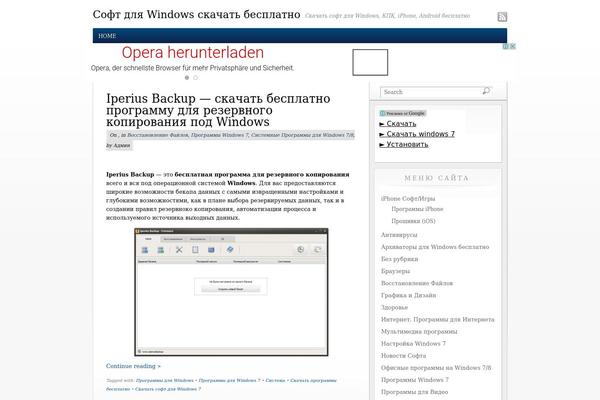Open Офисные программы на Windows 7/8

point(436,368)
